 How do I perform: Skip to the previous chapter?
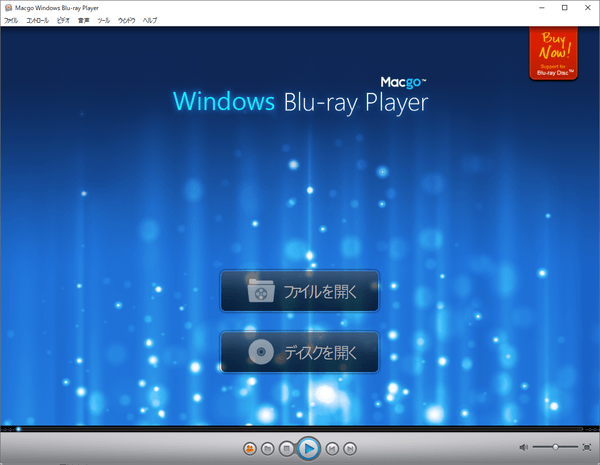(332, 448)
